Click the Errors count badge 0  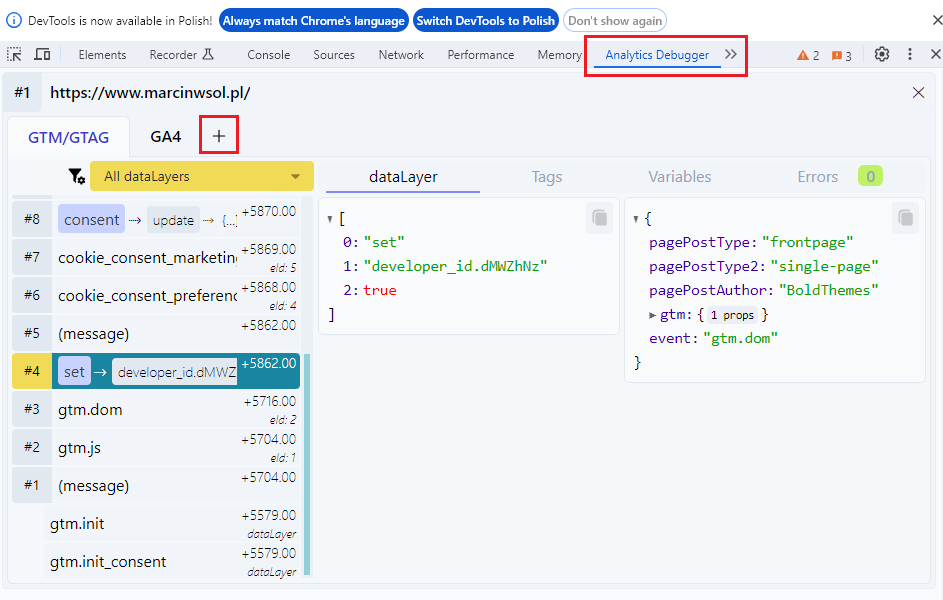click(870, 176)
